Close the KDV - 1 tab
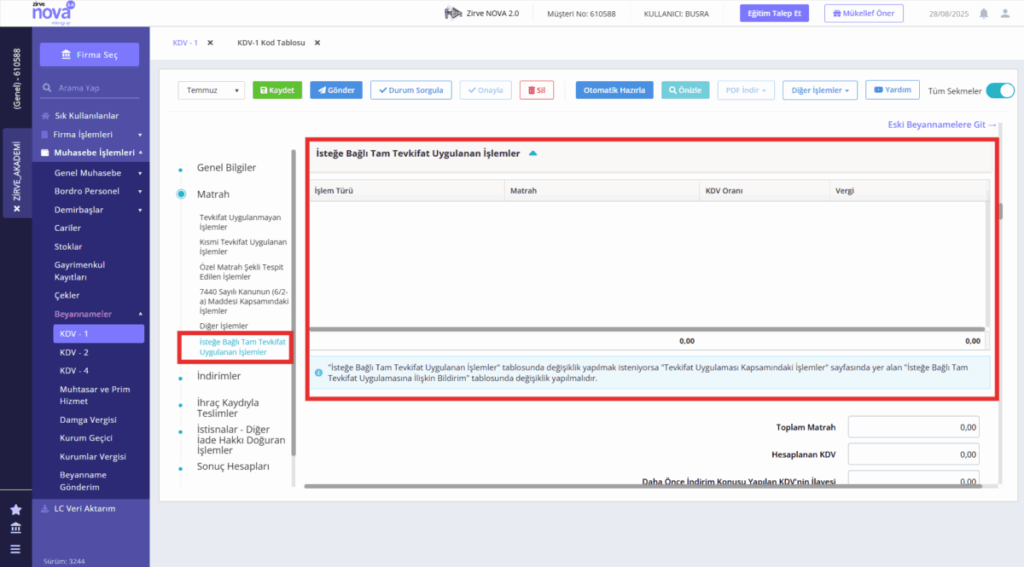This screenshot has height=567, width=1024. (x=210, y=42)
